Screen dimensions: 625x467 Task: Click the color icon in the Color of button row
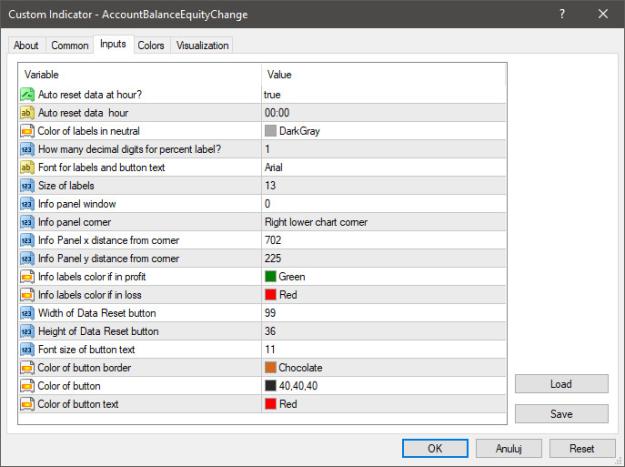coord(27,386)
